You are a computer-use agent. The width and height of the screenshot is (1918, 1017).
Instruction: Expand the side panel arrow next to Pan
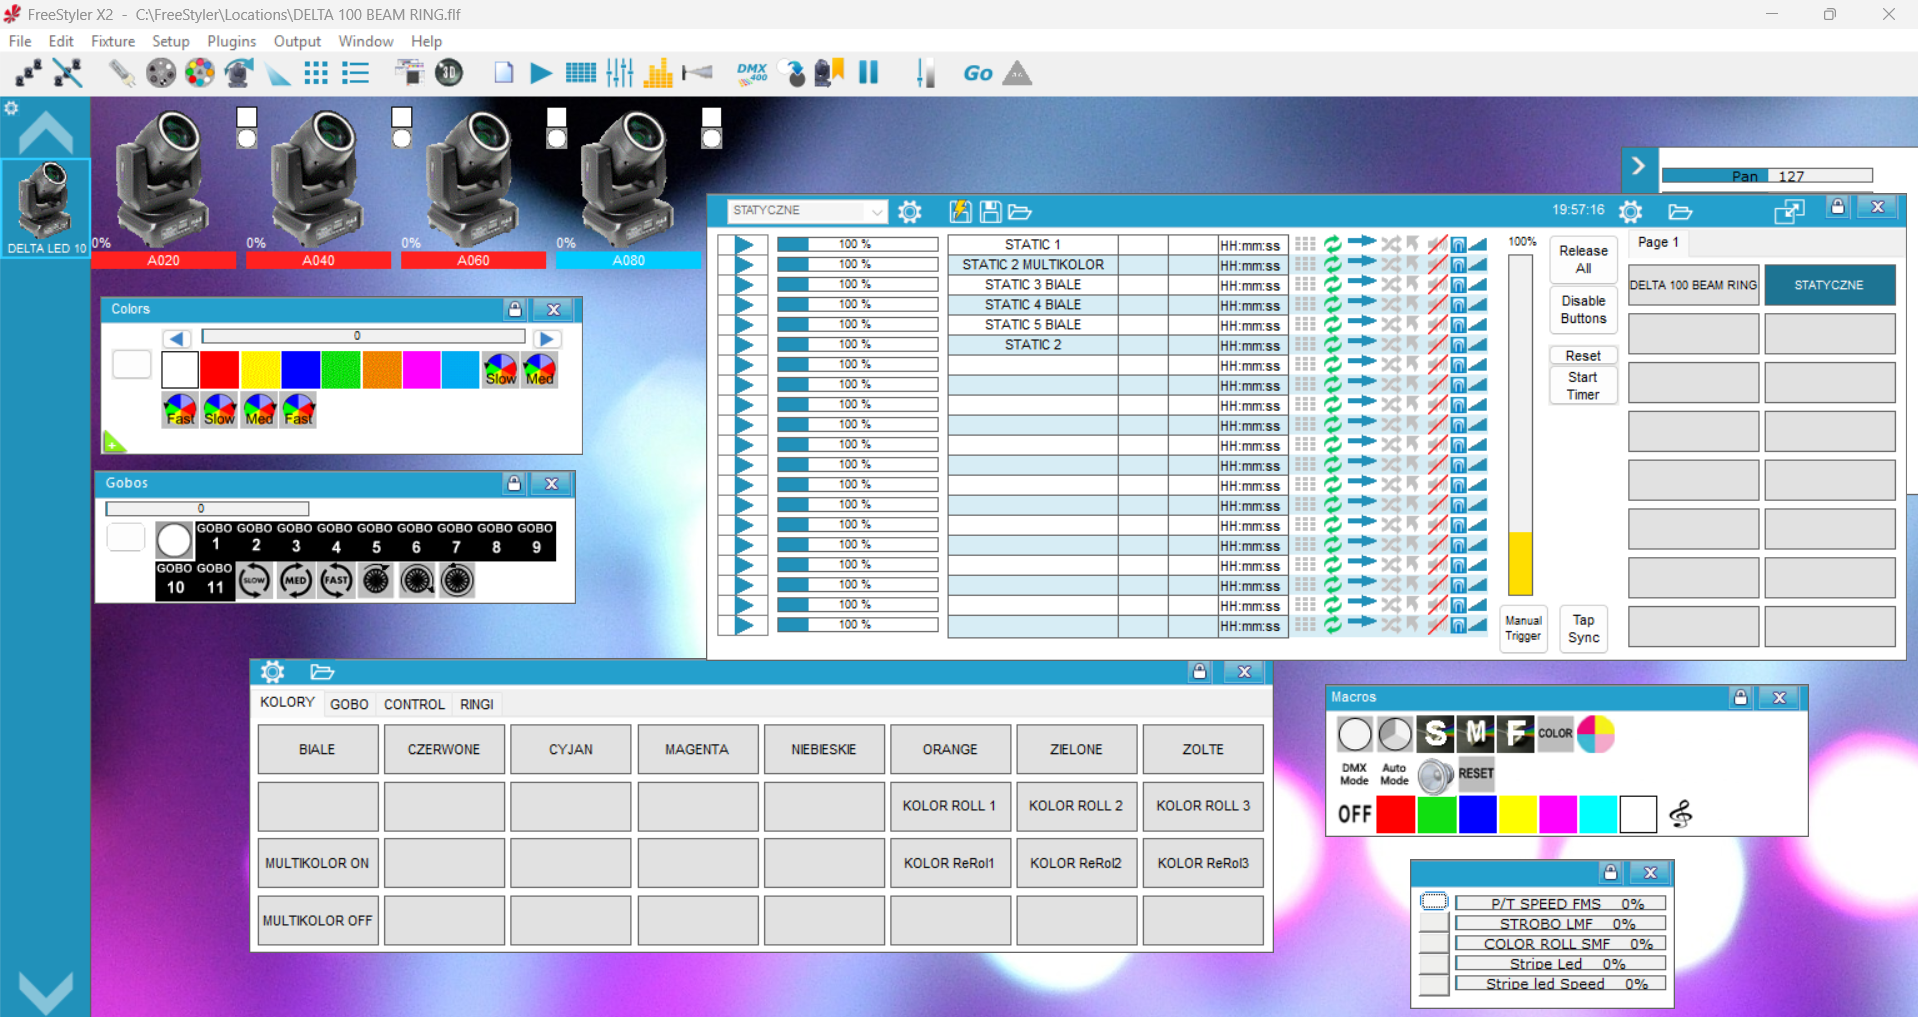point(1638,166)
